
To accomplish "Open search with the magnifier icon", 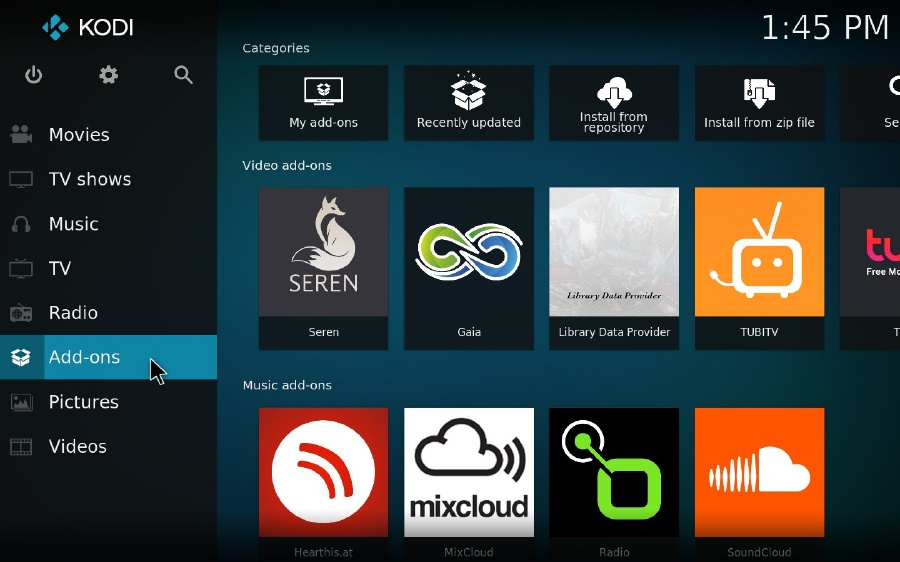I will [183, 75].
